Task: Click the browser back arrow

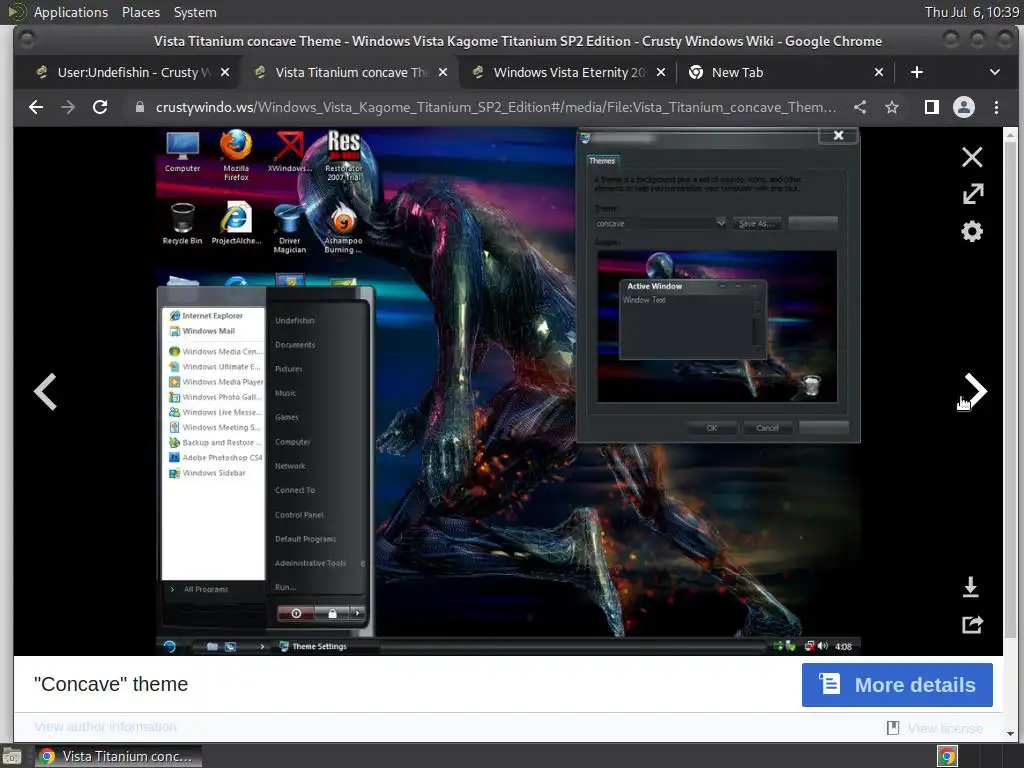Action: point(36,107)
